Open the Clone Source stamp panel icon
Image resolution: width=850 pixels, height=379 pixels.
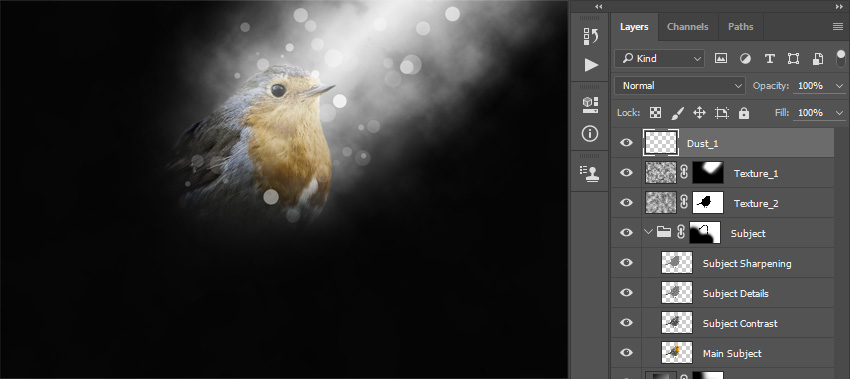click(x=590, y=174)
